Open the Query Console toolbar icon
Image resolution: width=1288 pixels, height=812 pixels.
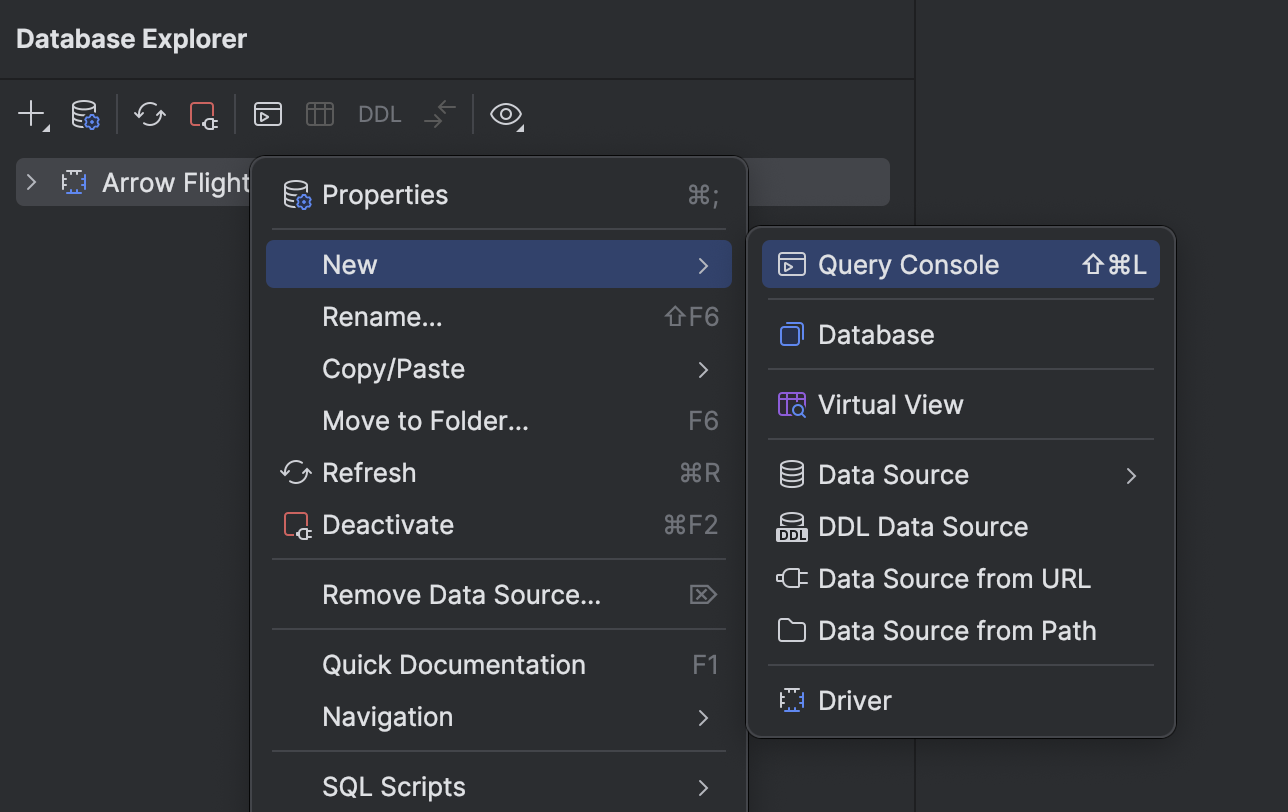pos(267,114)
